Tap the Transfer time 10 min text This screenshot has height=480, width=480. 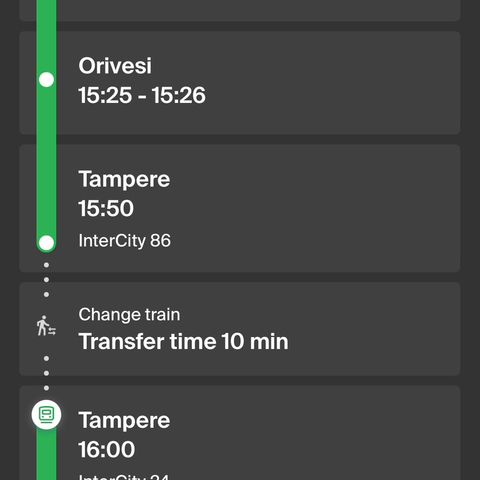tap(184, 342)
